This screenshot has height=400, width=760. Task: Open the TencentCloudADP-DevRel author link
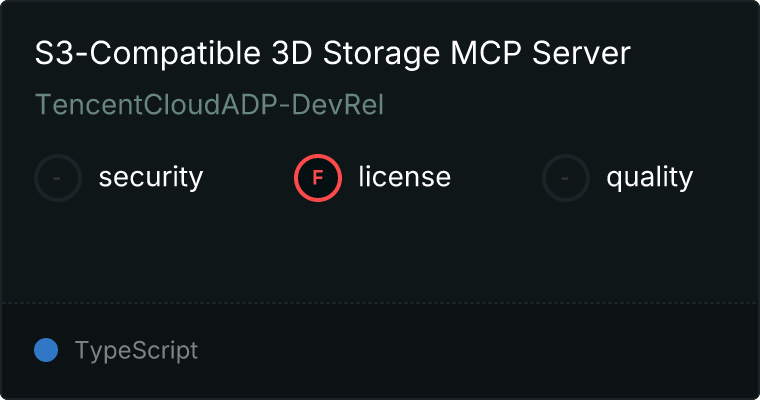[x=209, y=105]
